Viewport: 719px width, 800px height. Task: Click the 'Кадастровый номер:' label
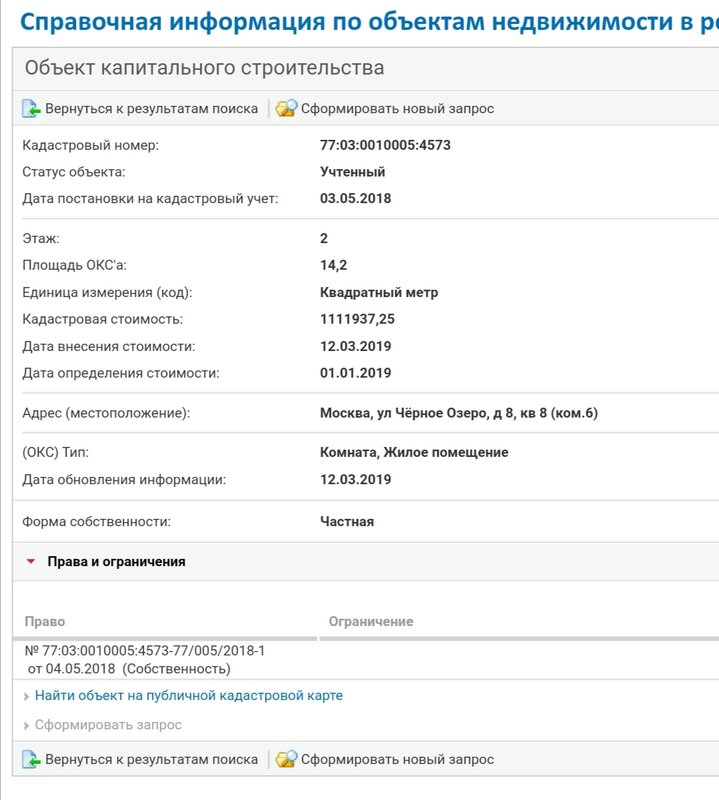pos(91,145)
